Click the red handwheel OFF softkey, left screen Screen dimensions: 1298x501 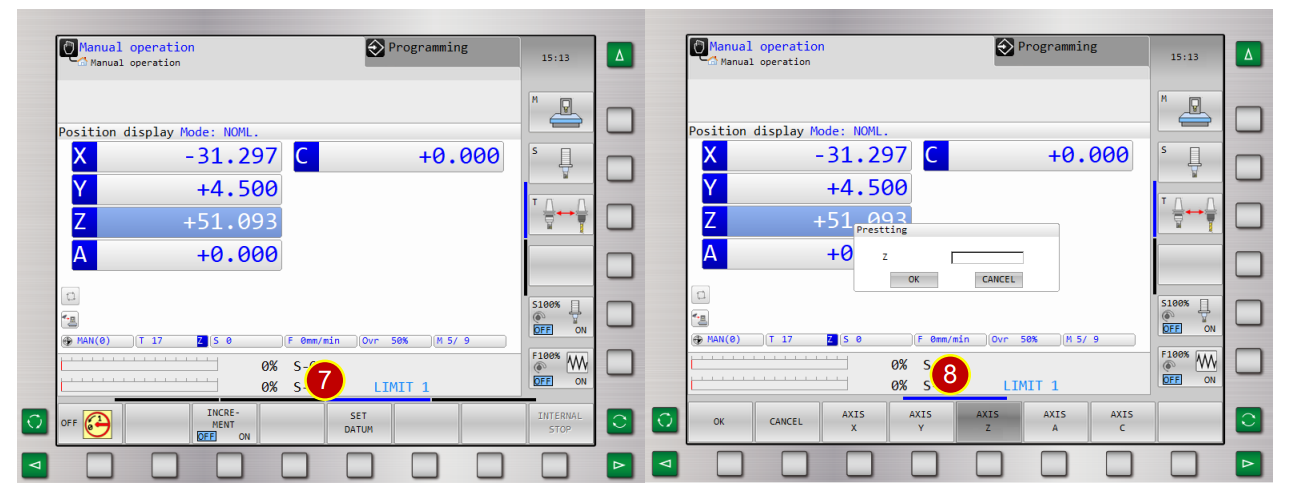(90, 424)
